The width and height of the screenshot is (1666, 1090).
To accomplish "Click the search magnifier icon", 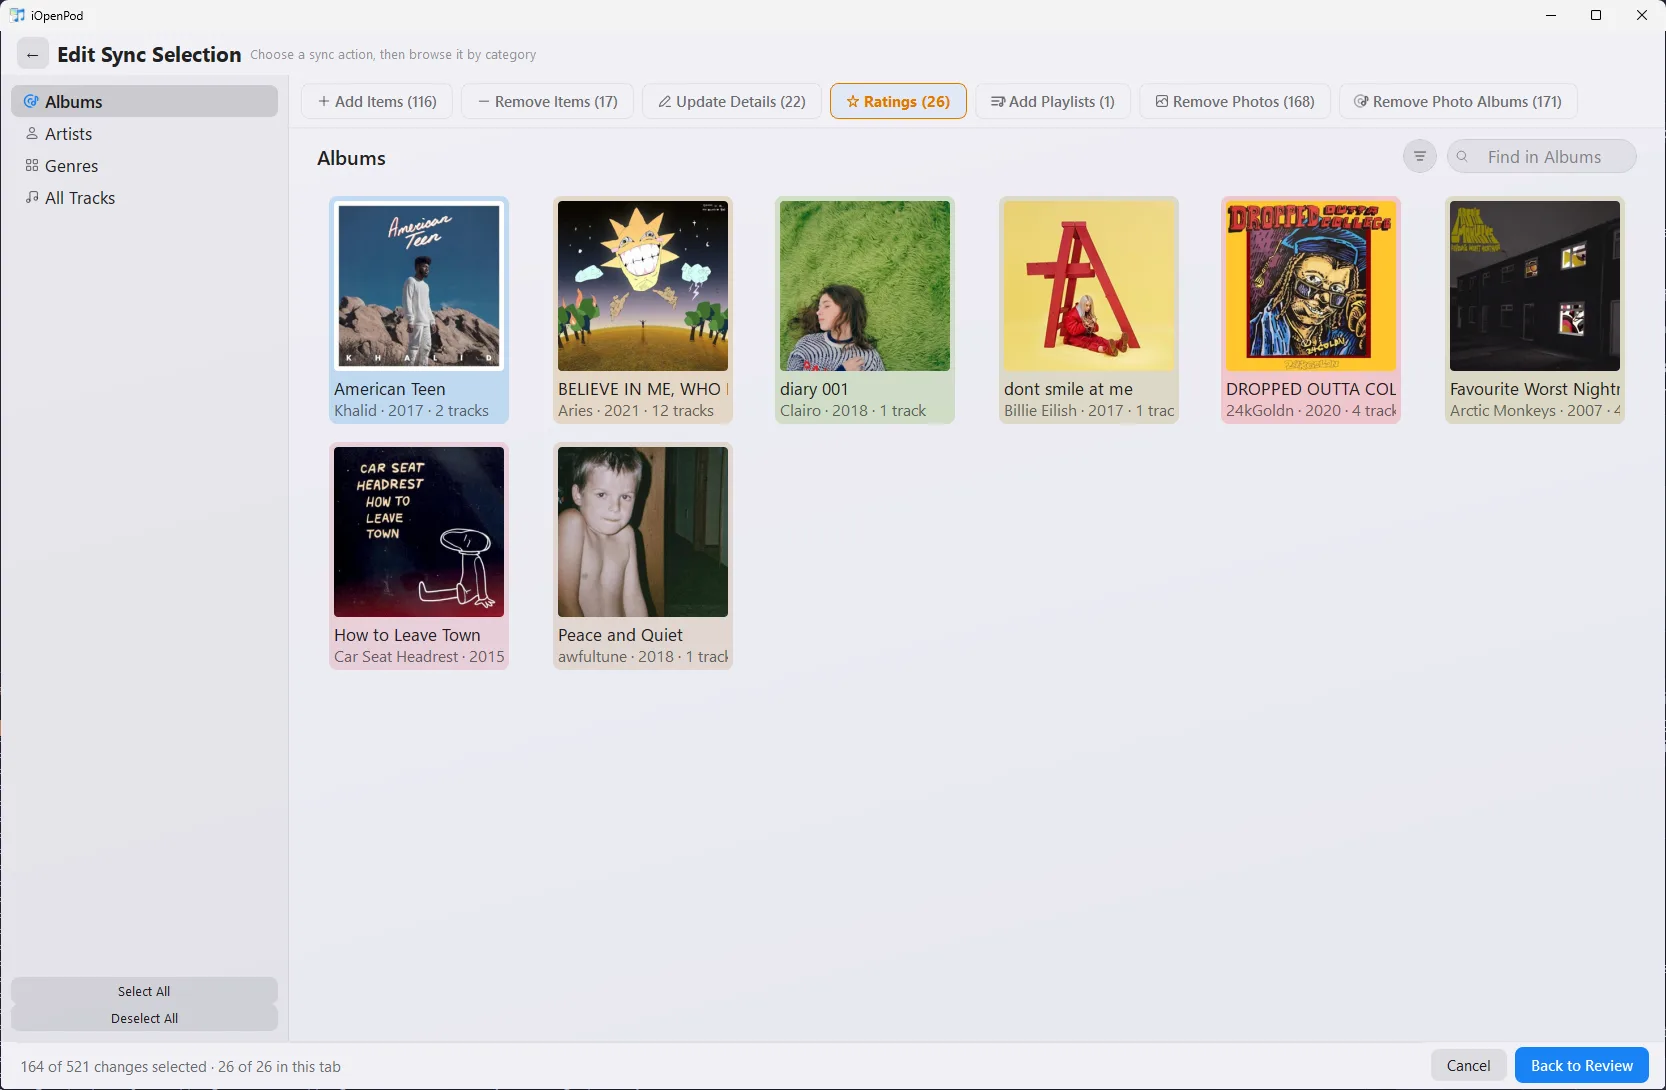I will coord(1462,156).
